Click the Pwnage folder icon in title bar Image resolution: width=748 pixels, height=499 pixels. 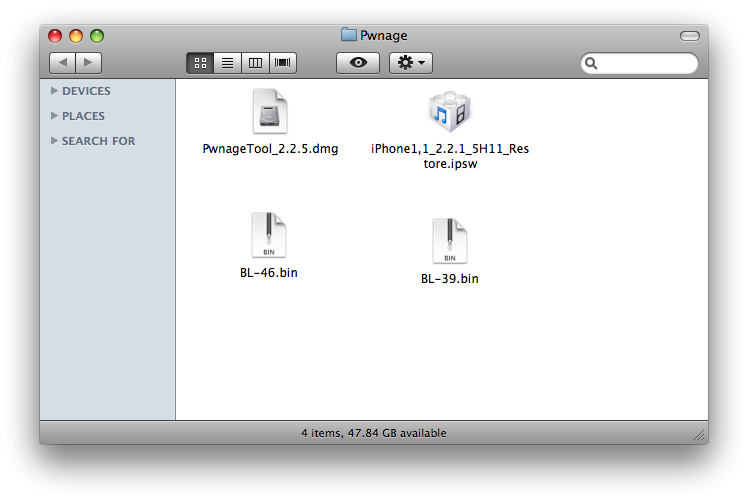pos(348,35)
